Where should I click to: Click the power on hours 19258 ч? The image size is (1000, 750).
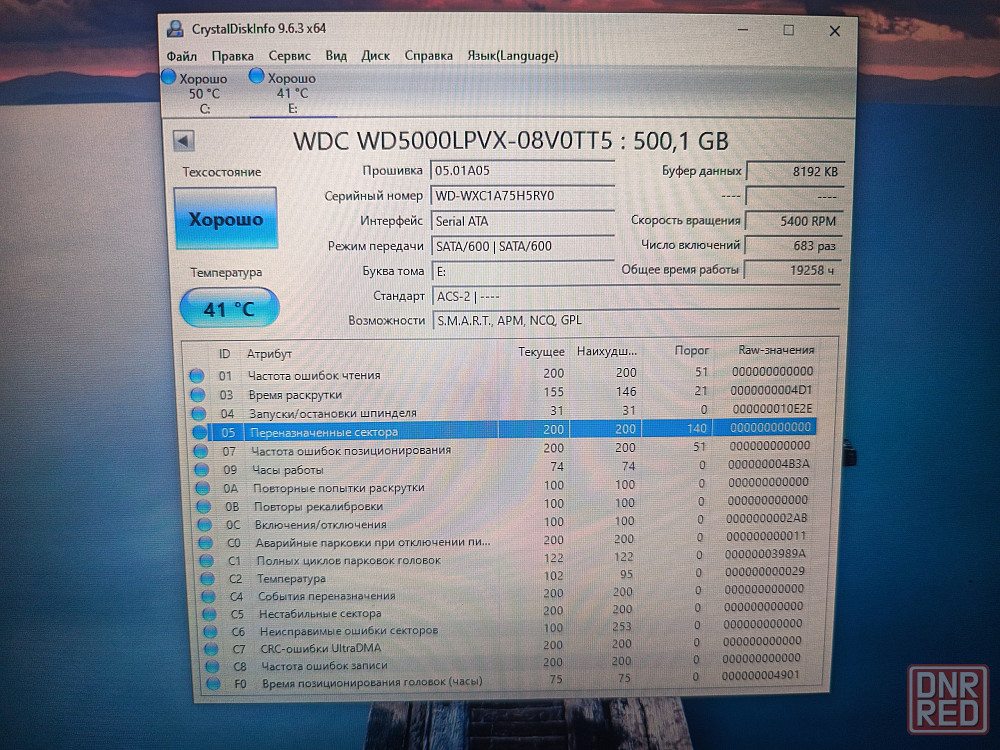pyautogui.click(x=792, y=270)
